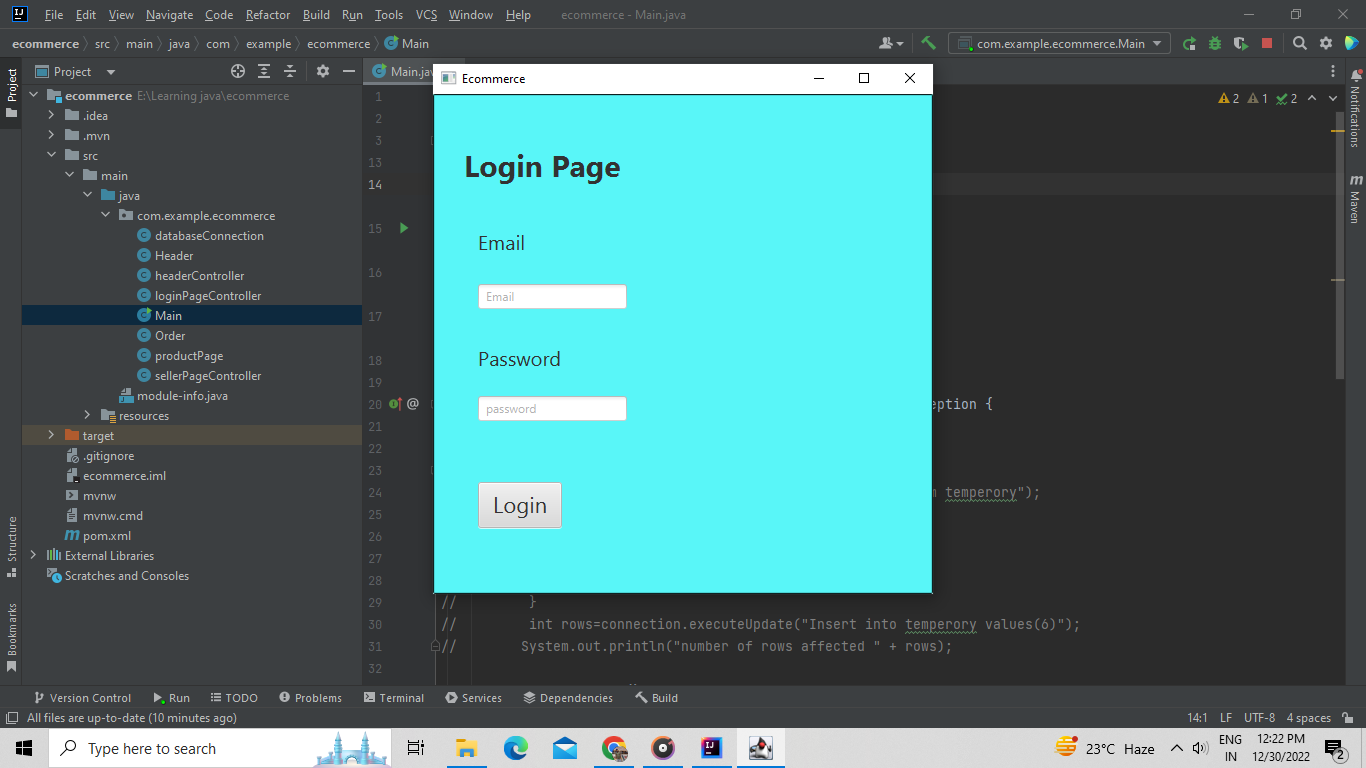The height and width of the screenshot is (768, 1366).
Task: Stop the running application with the red square
Action: (x=1267, y=44)
